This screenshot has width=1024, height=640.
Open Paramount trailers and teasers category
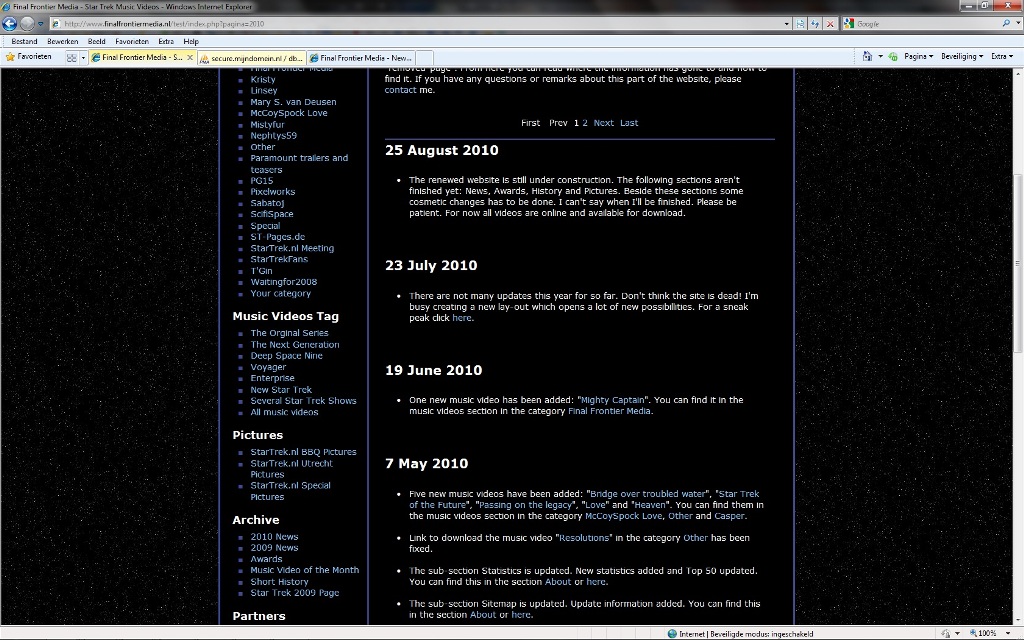(299, 164)
